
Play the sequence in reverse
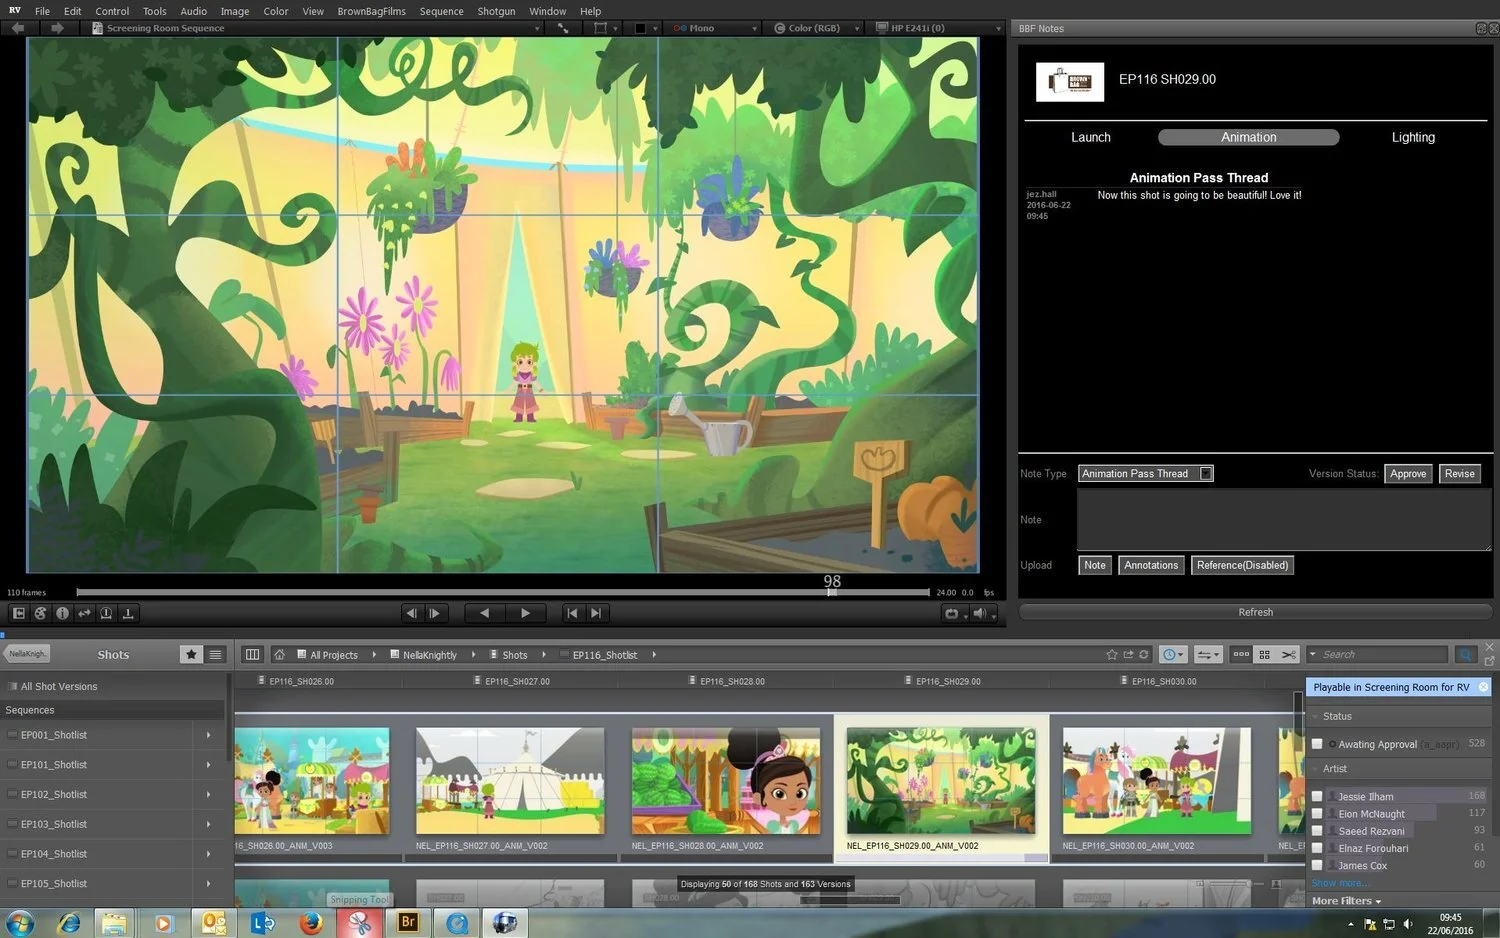coord(485,613)
